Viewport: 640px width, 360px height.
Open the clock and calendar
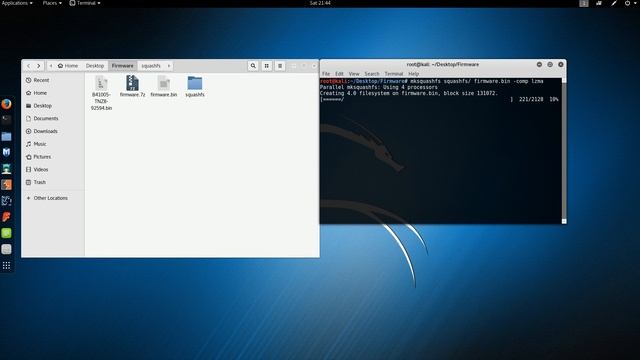pos(320,3)
